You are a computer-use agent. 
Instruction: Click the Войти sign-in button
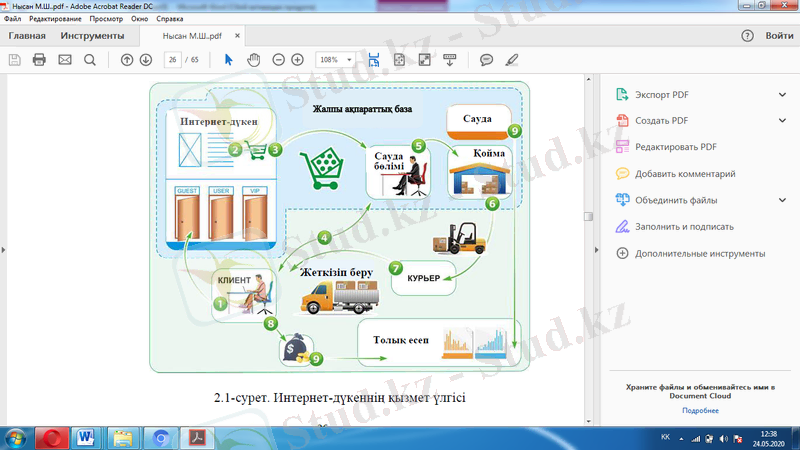tap(779, 36)
